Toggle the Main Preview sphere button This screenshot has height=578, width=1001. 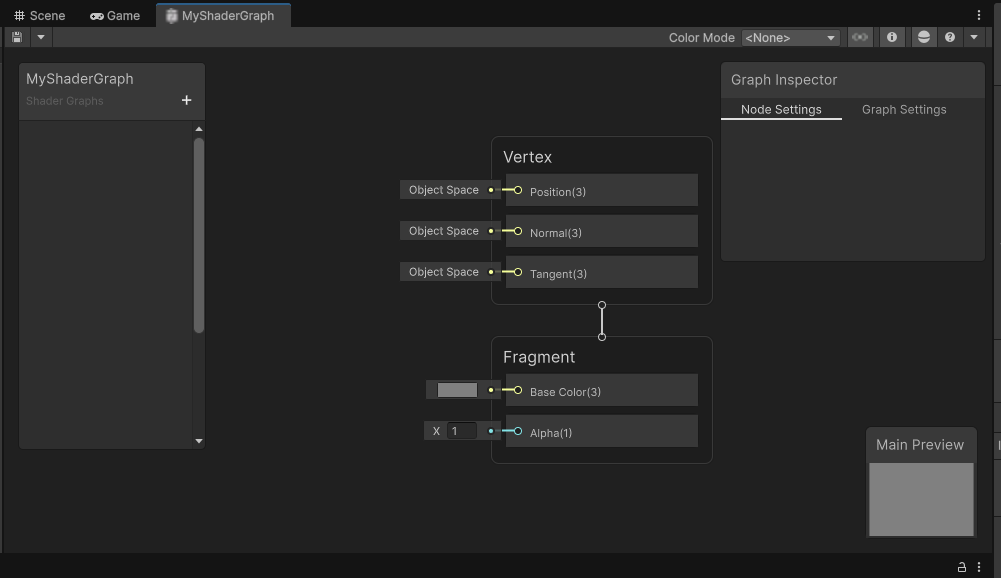pyautogui.click(x=924, y=37)
